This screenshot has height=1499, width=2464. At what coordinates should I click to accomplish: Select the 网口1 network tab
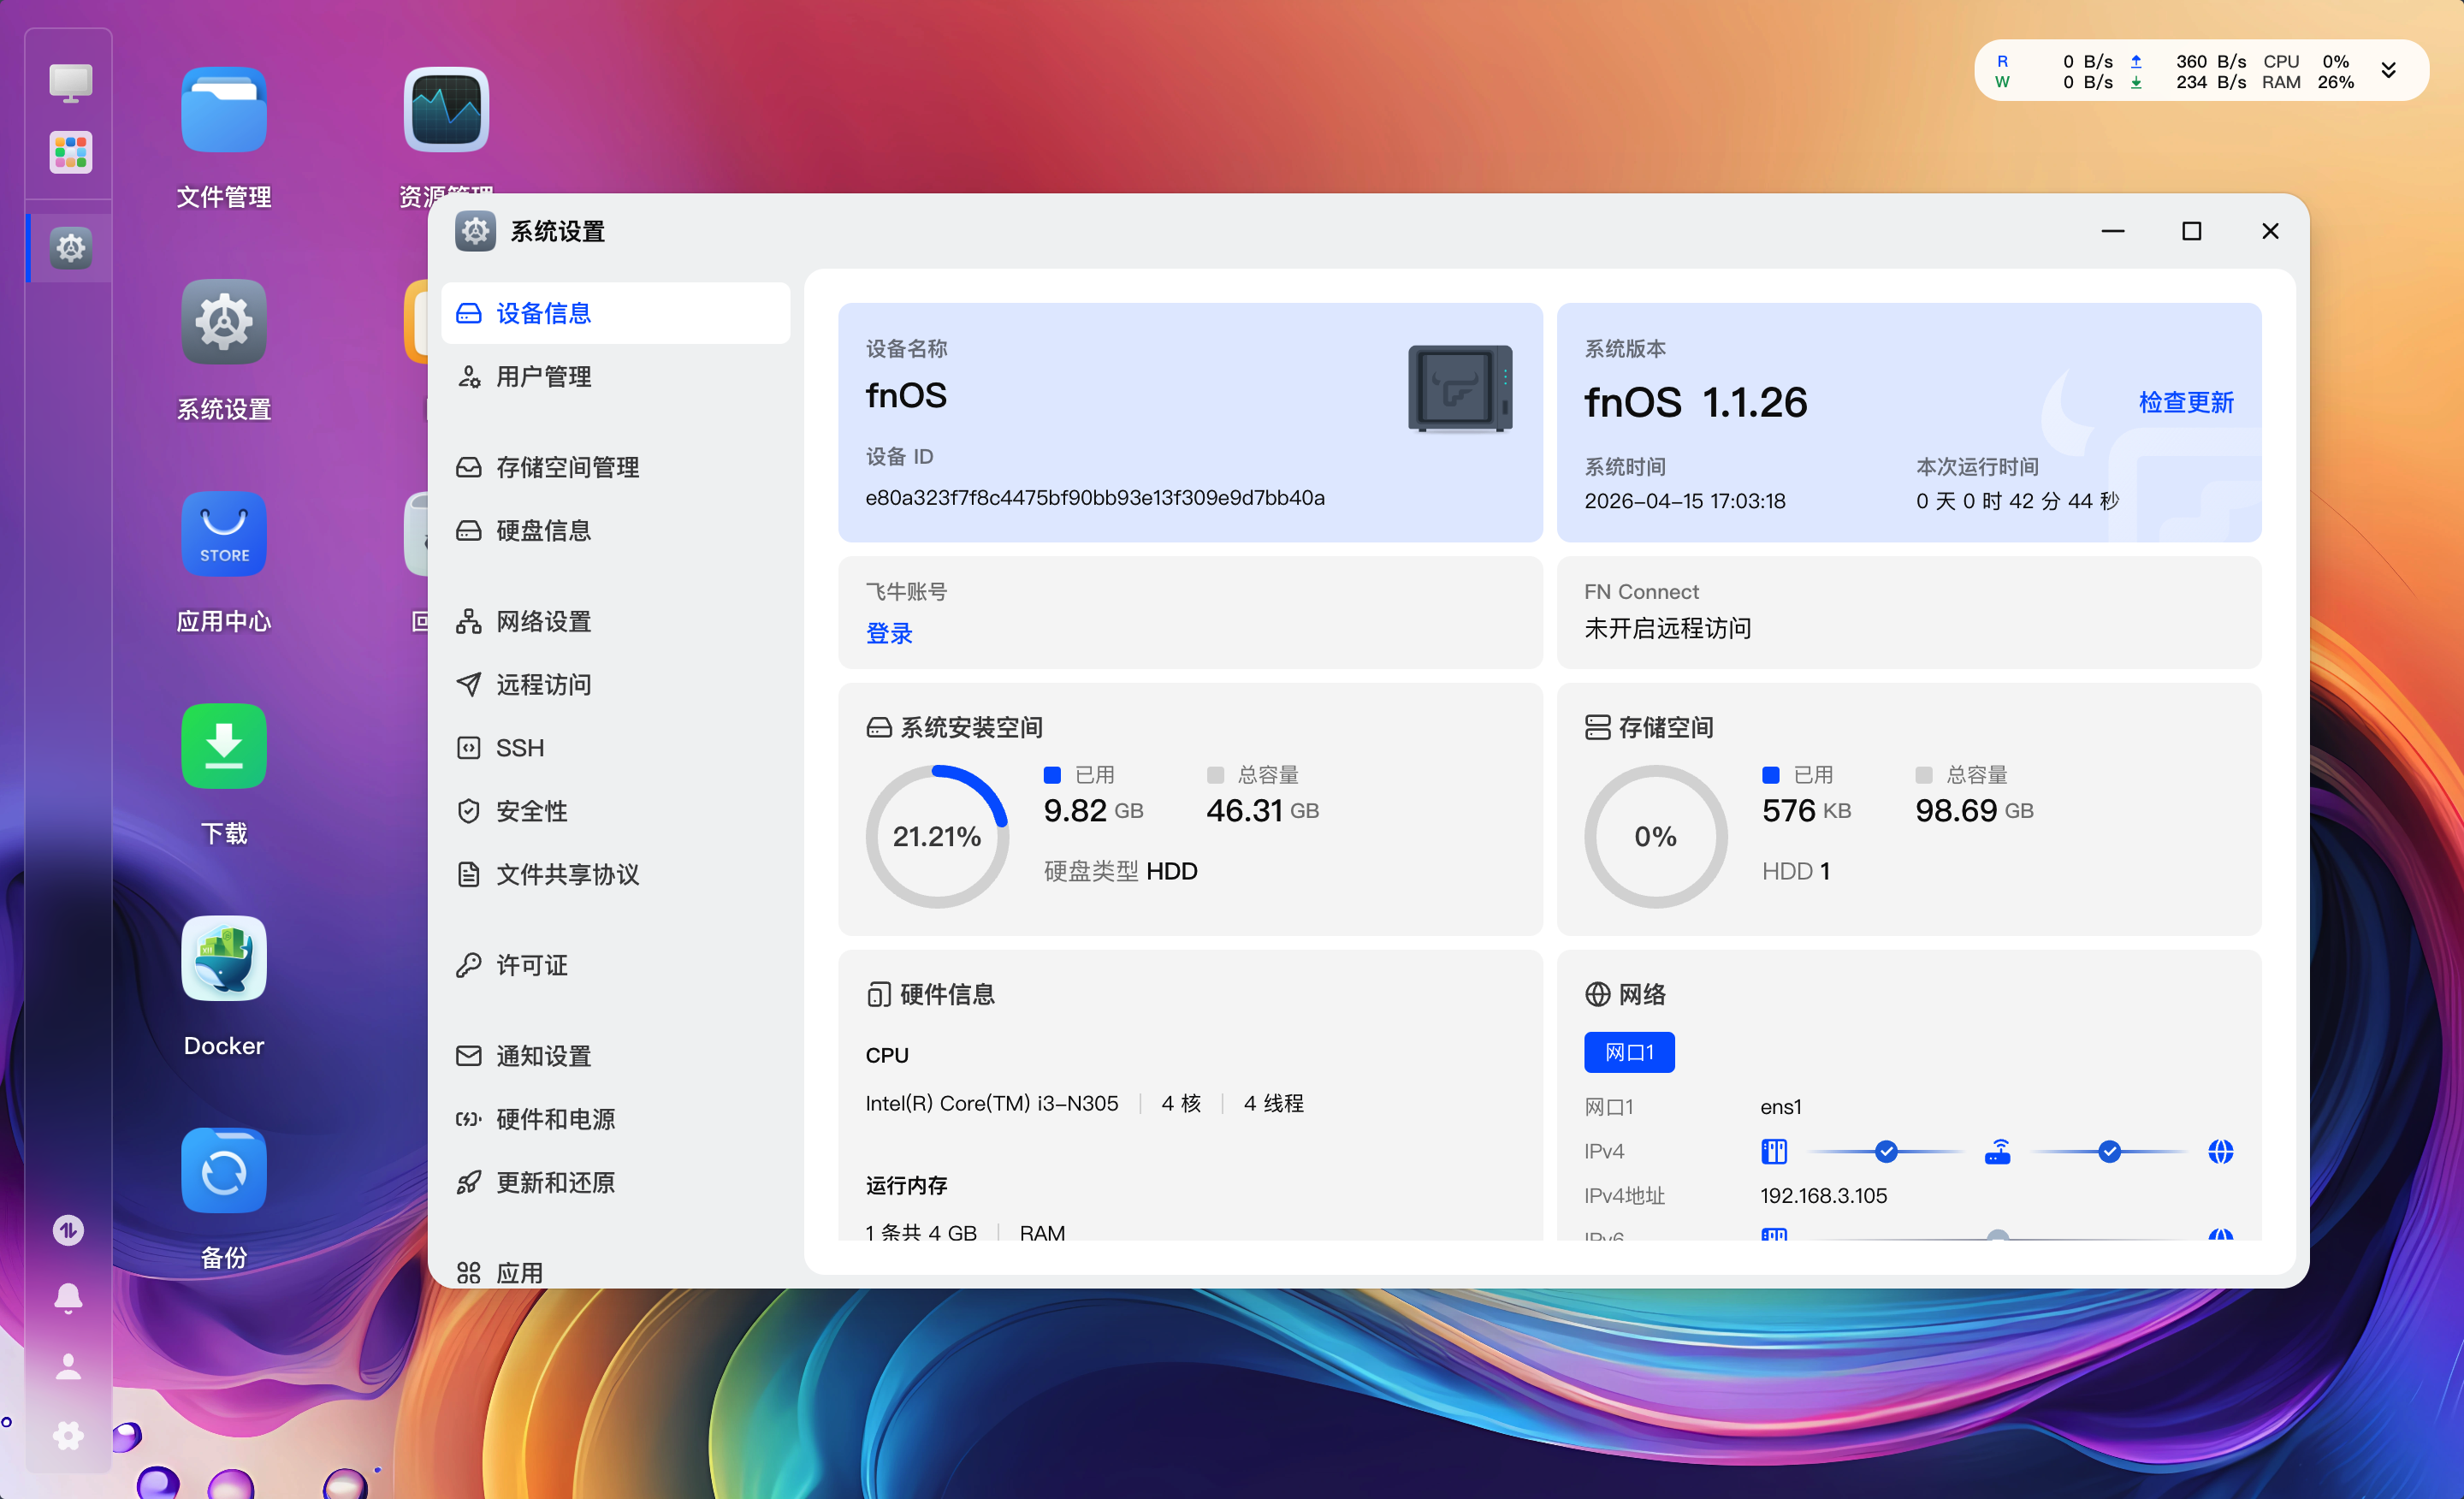pos(1628,1052)
